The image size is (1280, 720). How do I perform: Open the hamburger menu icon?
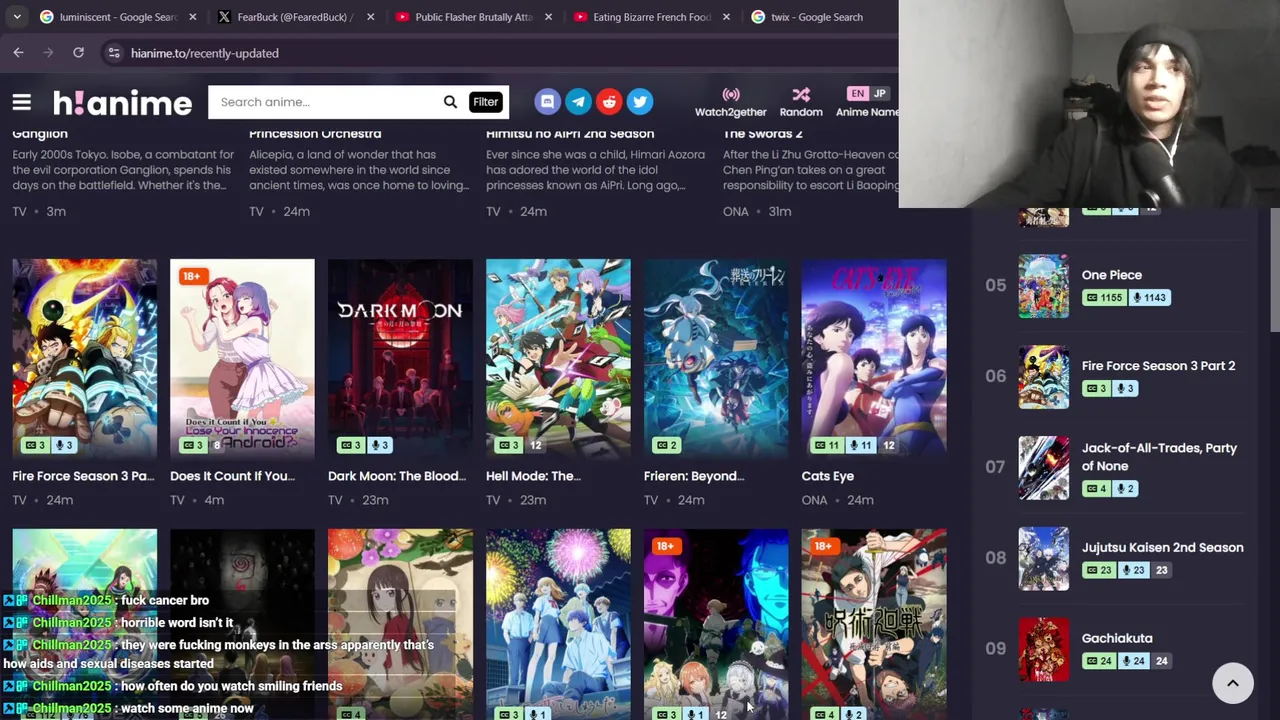[x=21, y=102]
